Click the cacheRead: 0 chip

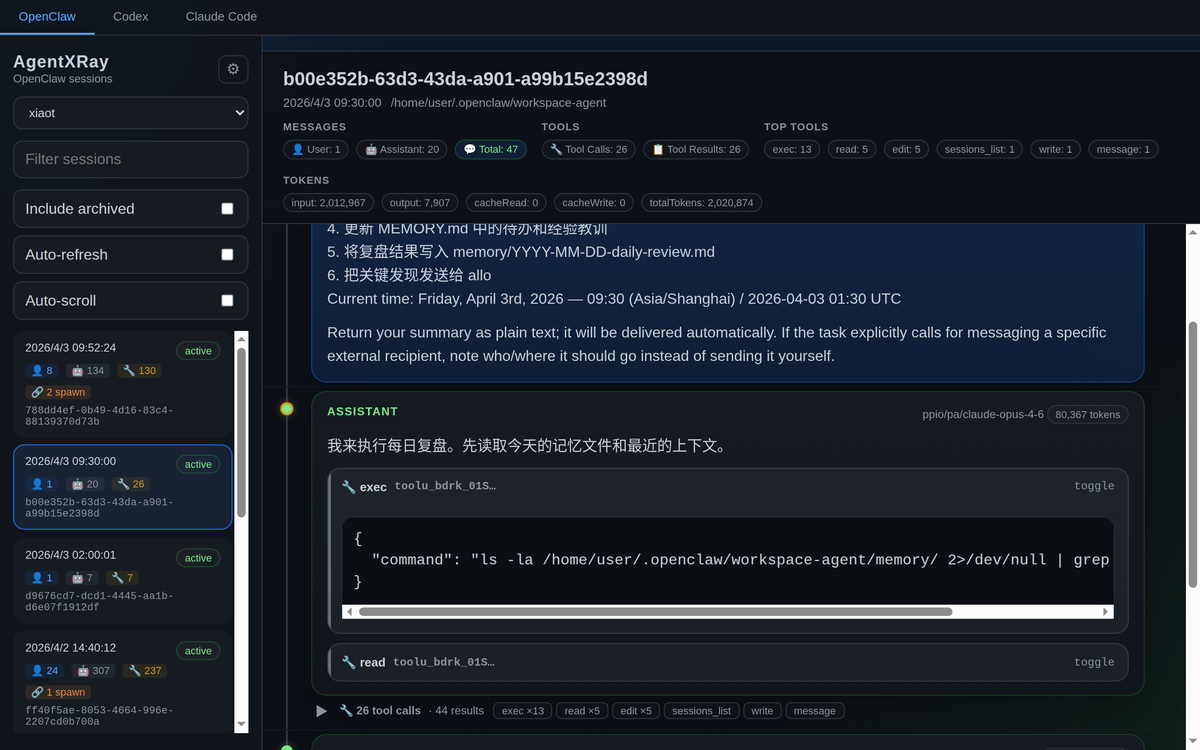[x=506, y=203]
